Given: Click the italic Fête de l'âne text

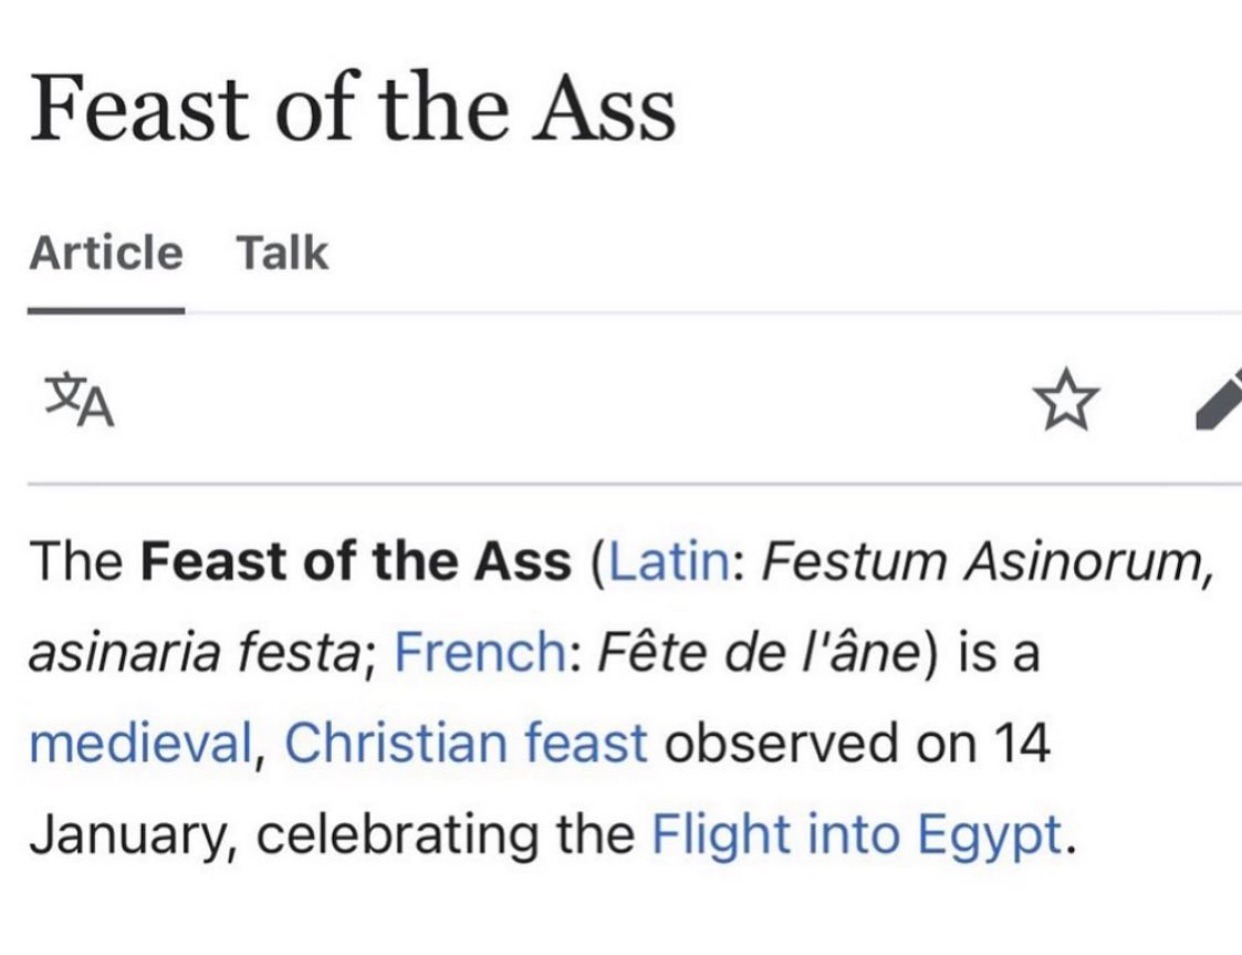Looking at the screenshot, I should 758,653.
